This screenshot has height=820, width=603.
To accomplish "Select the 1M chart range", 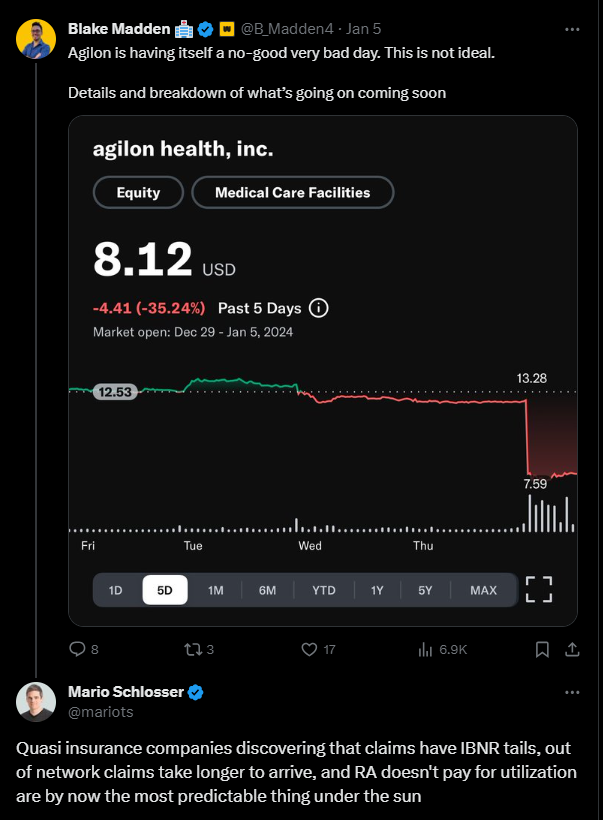I will [215, 590].
